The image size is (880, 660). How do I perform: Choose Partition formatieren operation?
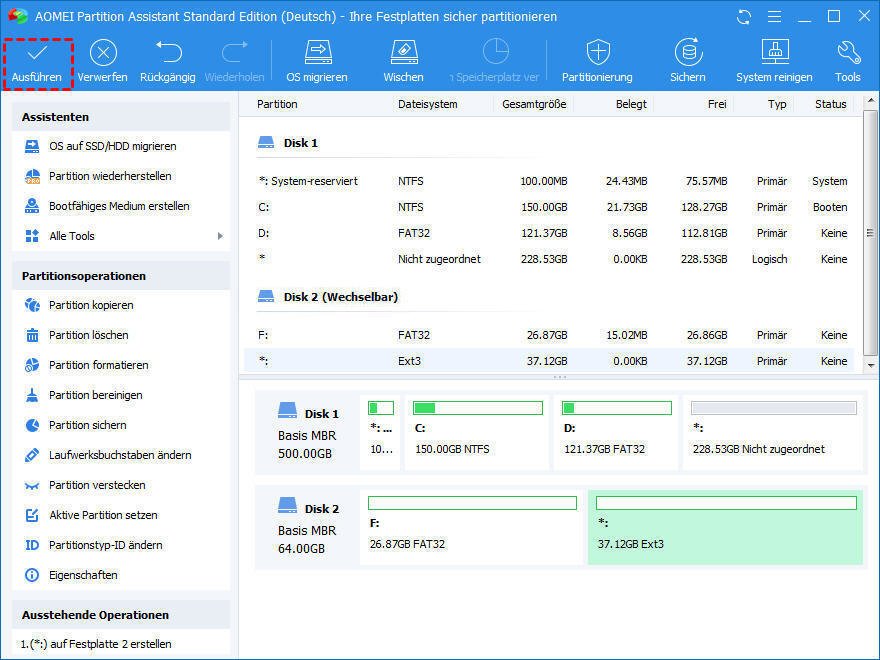98,365
